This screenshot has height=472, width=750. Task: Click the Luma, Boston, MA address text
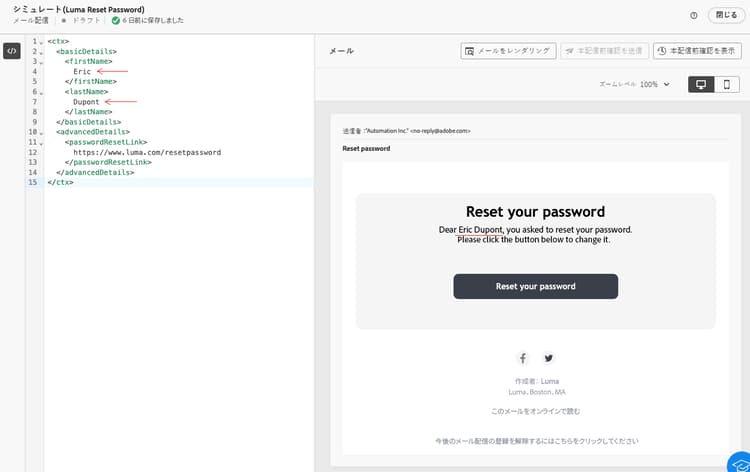click(537, 392)
